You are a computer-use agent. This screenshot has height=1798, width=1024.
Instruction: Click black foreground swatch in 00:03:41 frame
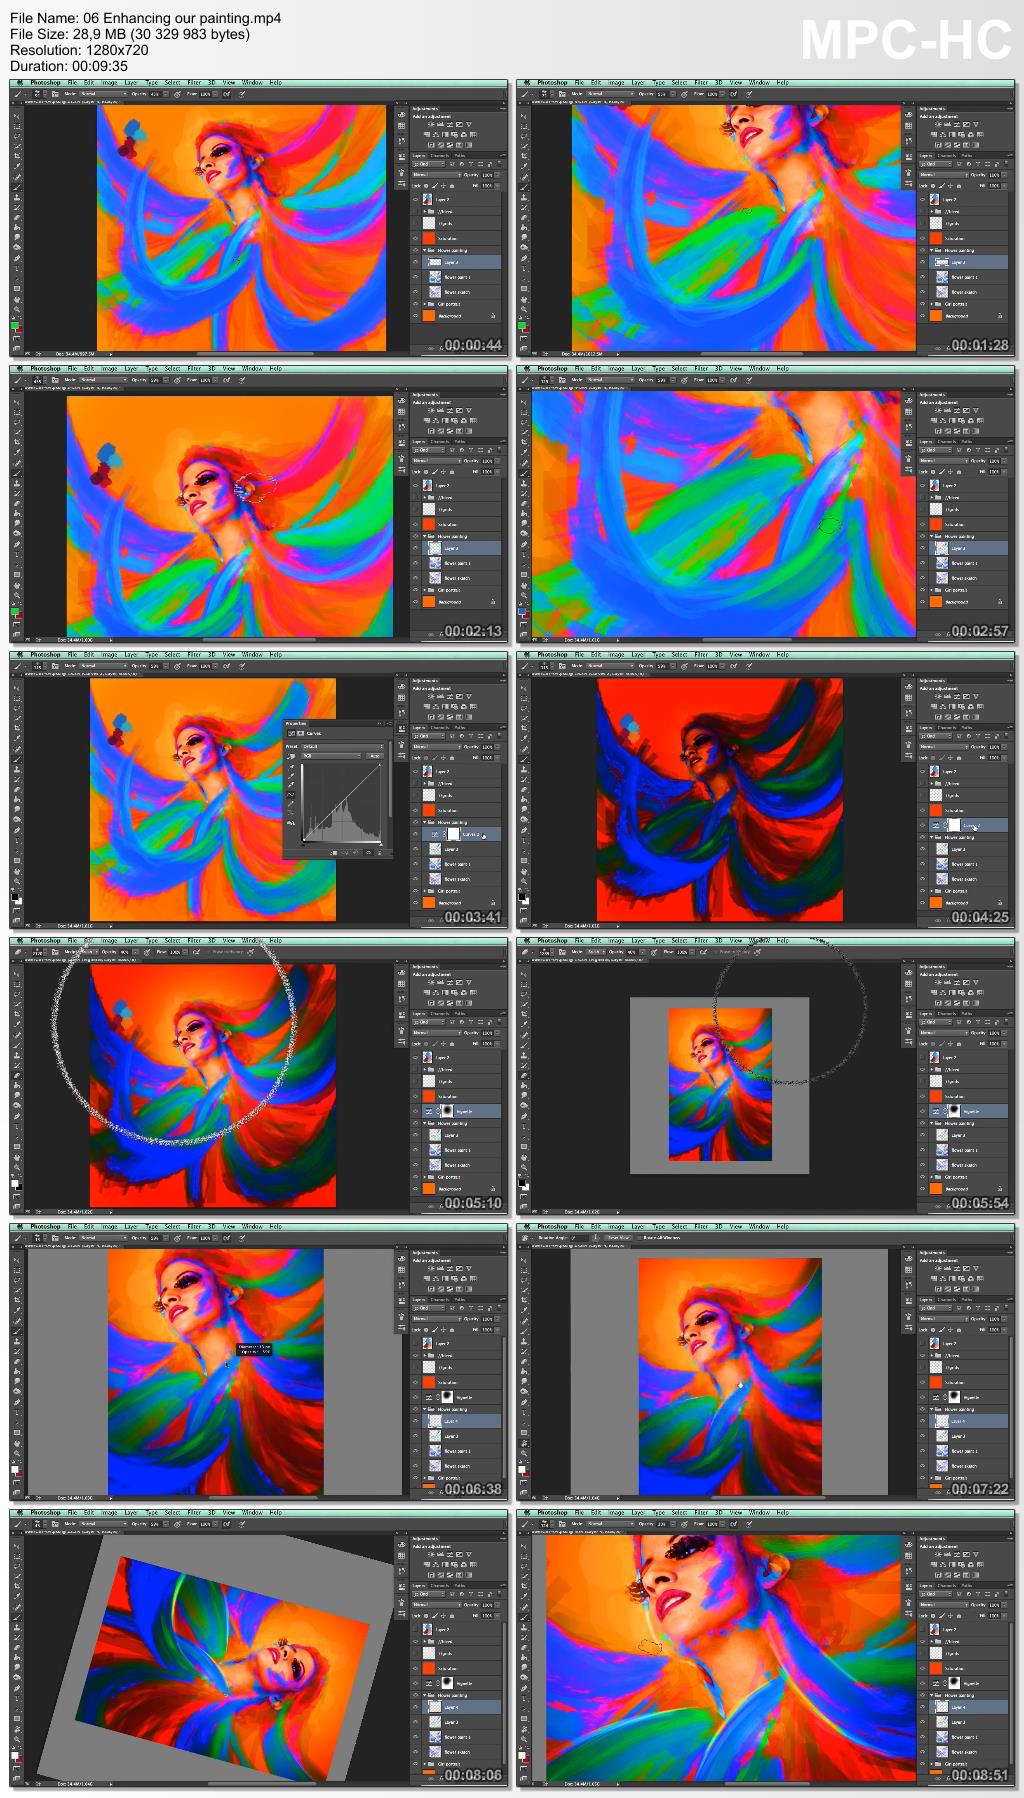[x=15, y=897]
